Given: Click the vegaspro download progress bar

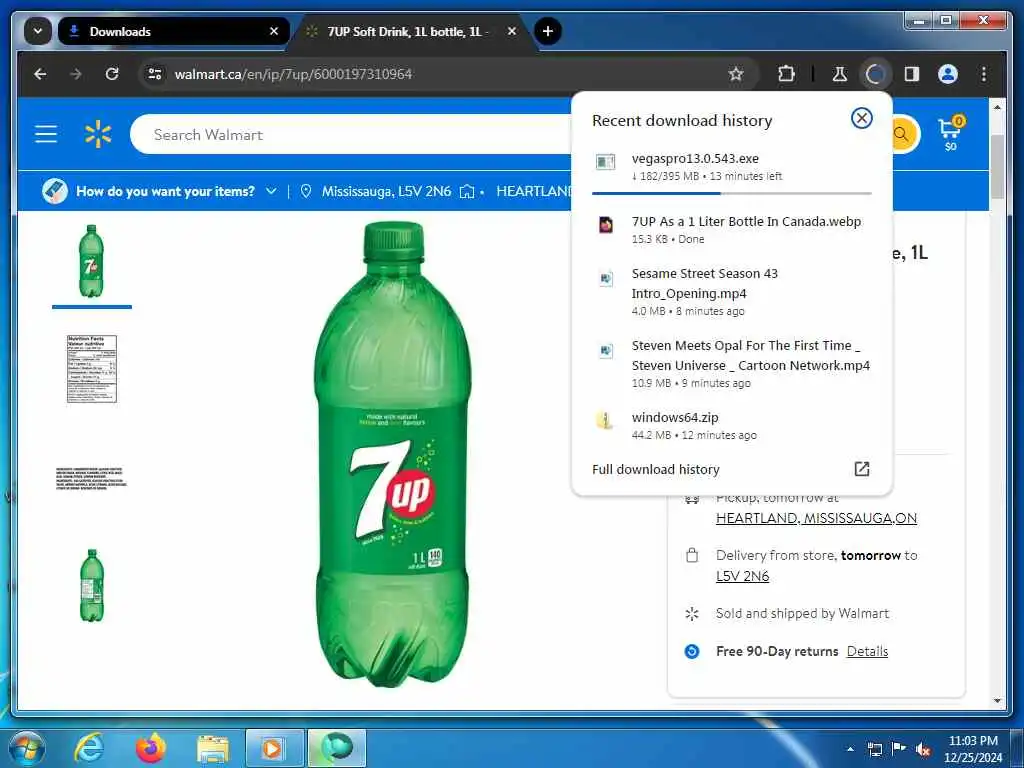Looking at the screenshot, I should coord(731,193).
